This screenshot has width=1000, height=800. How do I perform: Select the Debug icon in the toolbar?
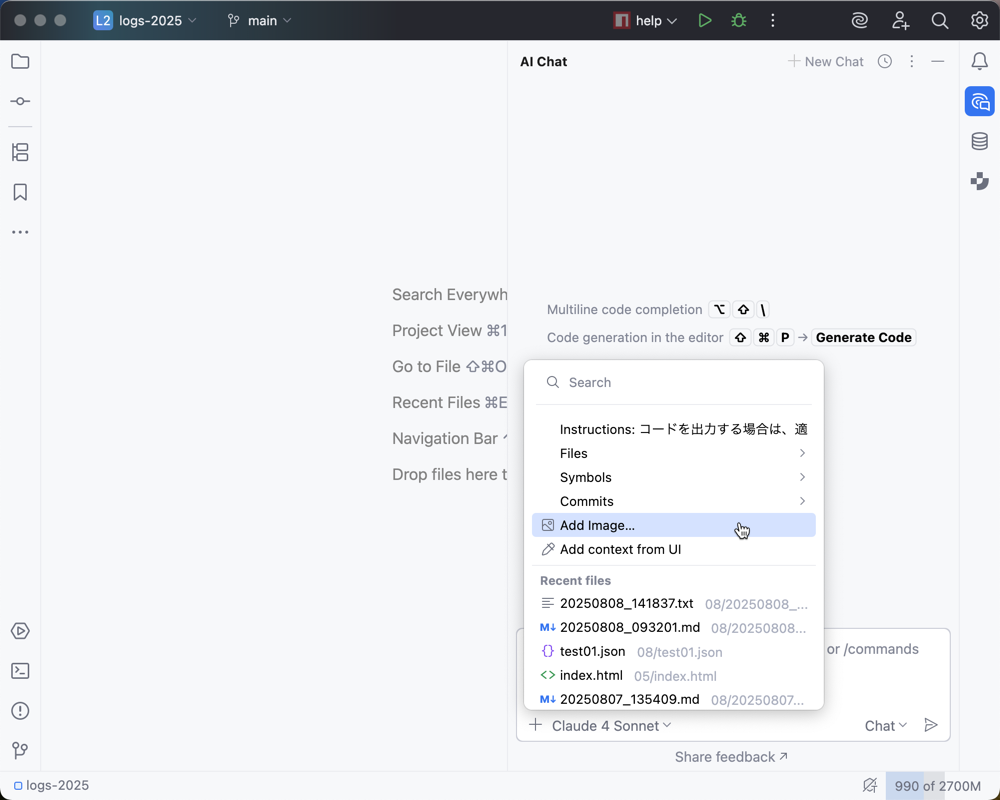pos(738,20)
